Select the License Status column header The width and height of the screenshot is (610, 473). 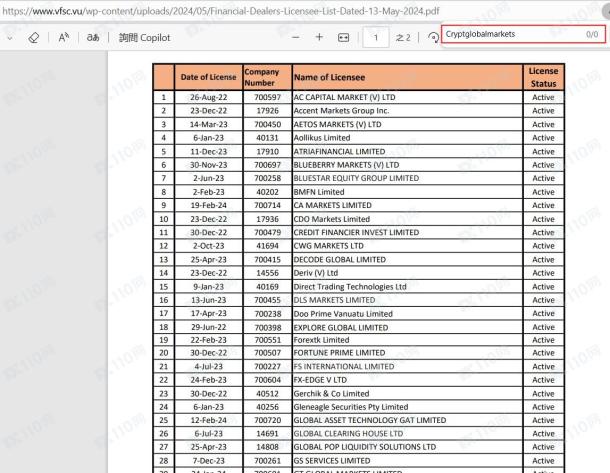543,77
